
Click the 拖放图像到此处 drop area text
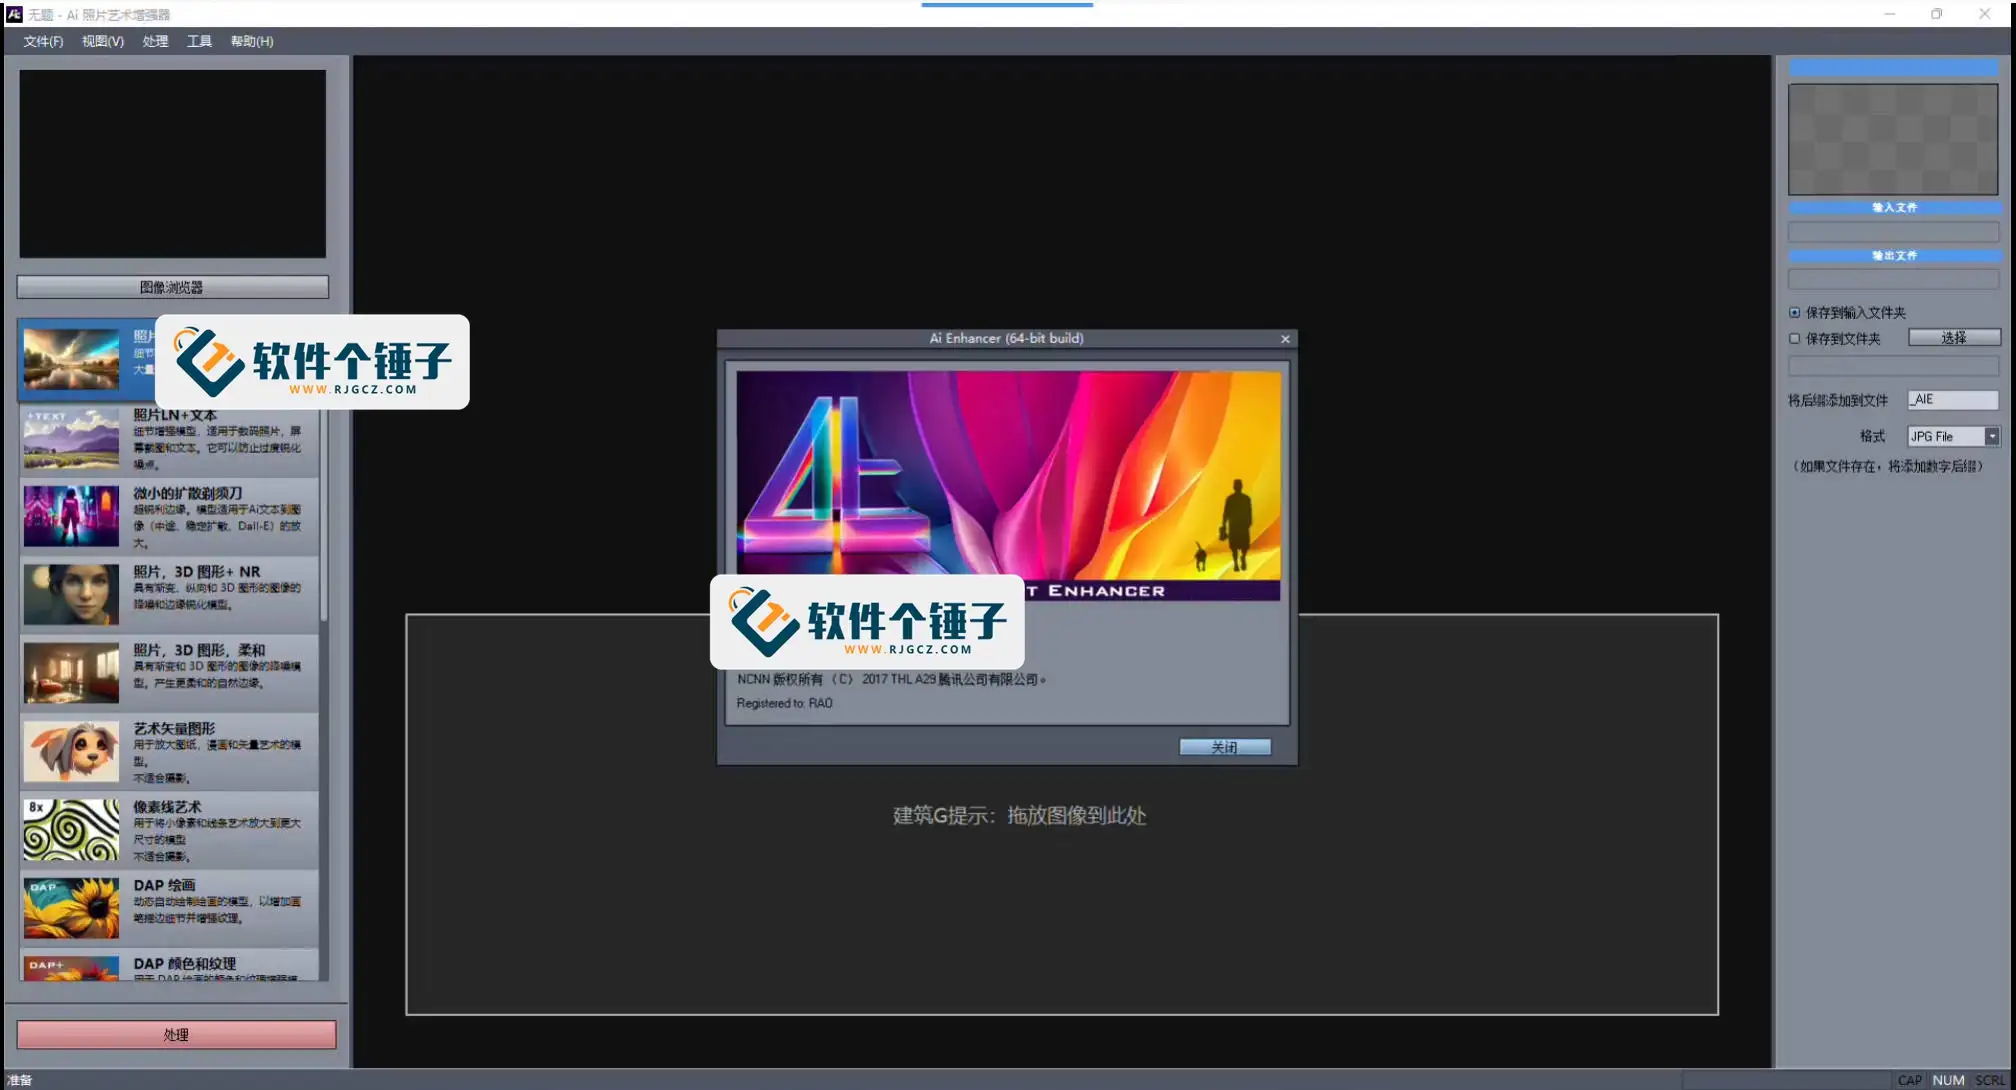(x=1076, y=815)
